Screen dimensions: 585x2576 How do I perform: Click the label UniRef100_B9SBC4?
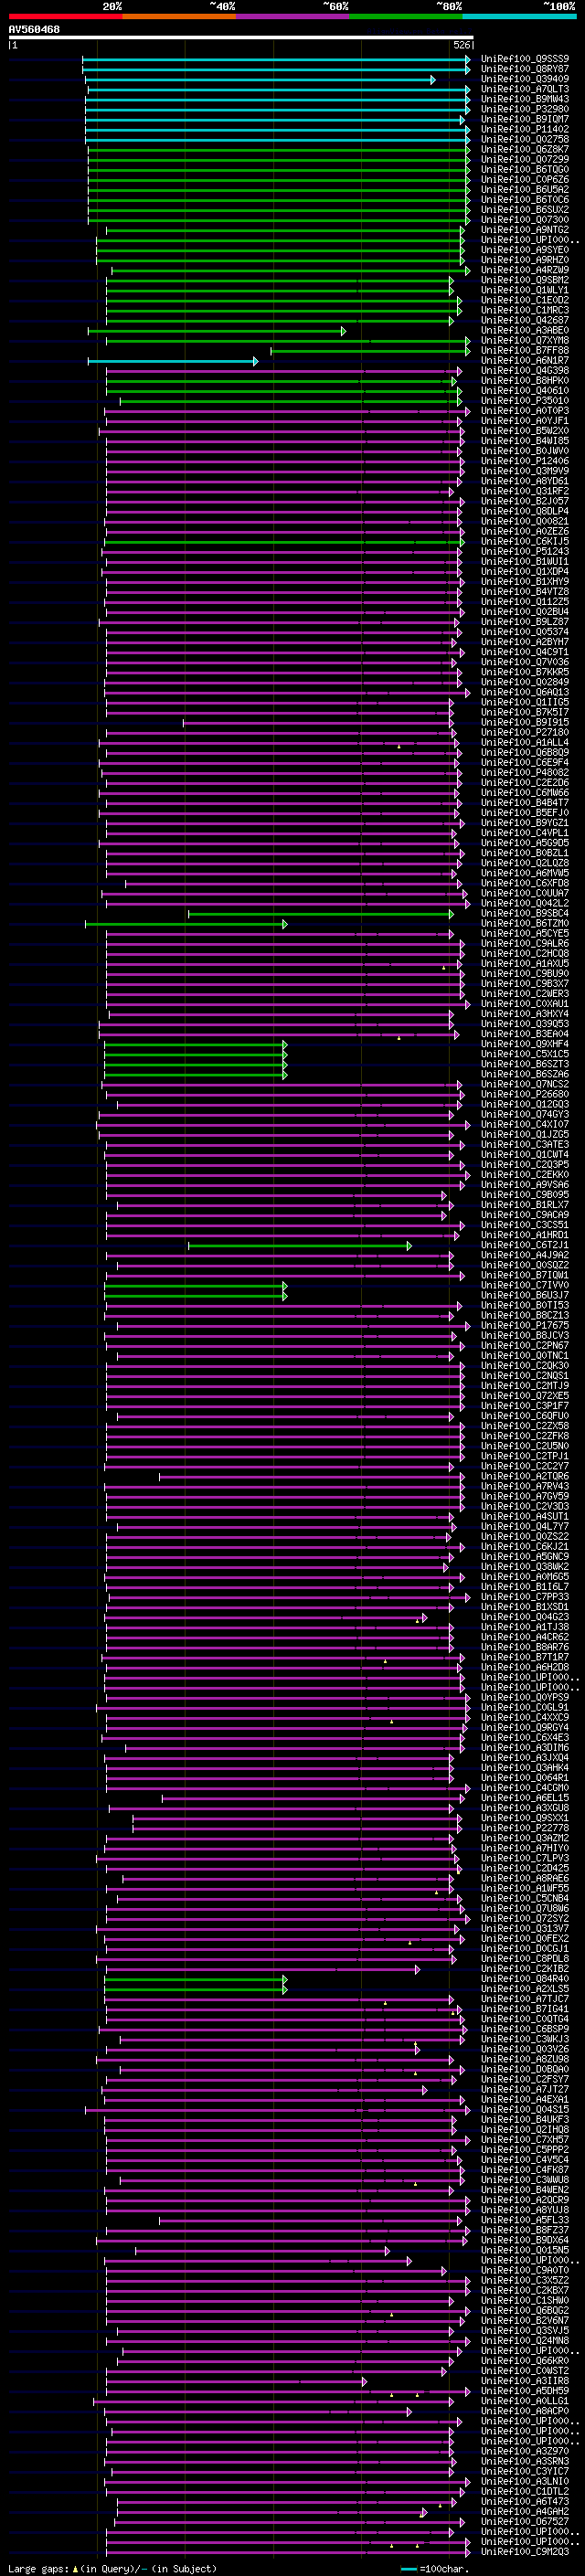[x=525, y=913]
